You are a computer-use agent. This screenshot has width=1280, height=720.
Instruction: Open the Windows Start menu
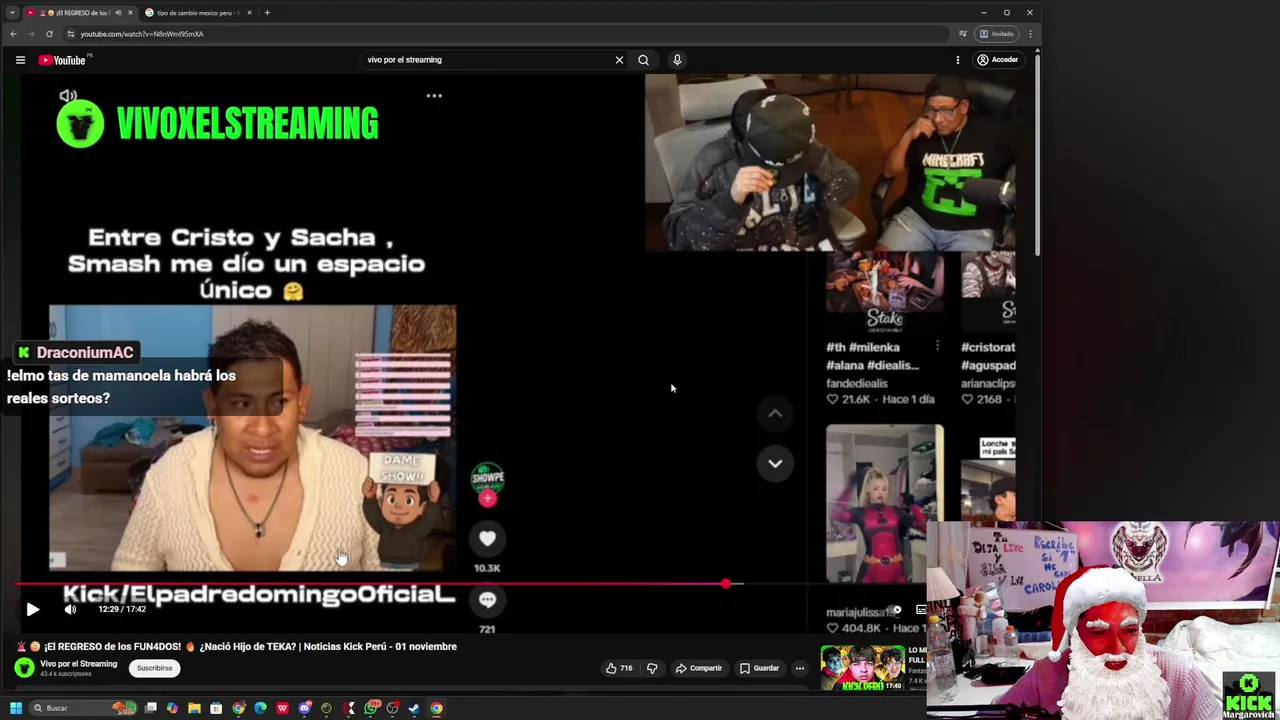[x=15, y=708]
